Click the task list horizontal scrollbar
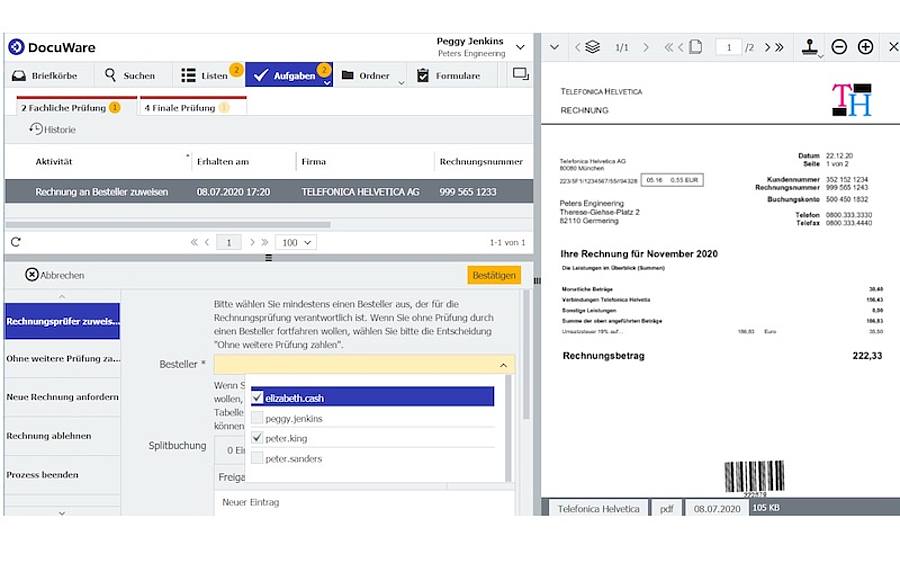Viewport: 900px width, 563px height. (168, 225)
